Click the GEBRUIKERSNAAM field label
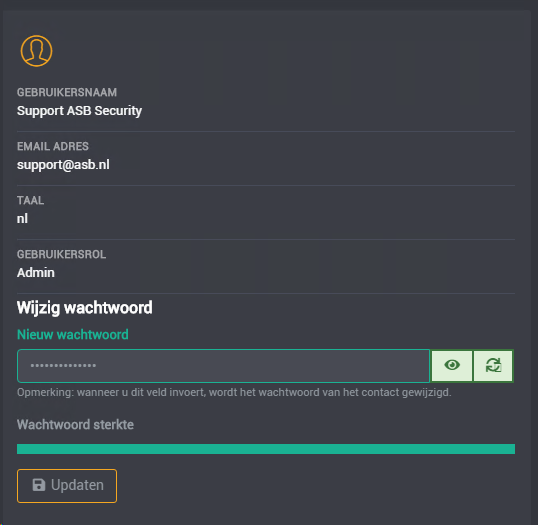This screenshot has width=538, height=525. tap(67, 92)
